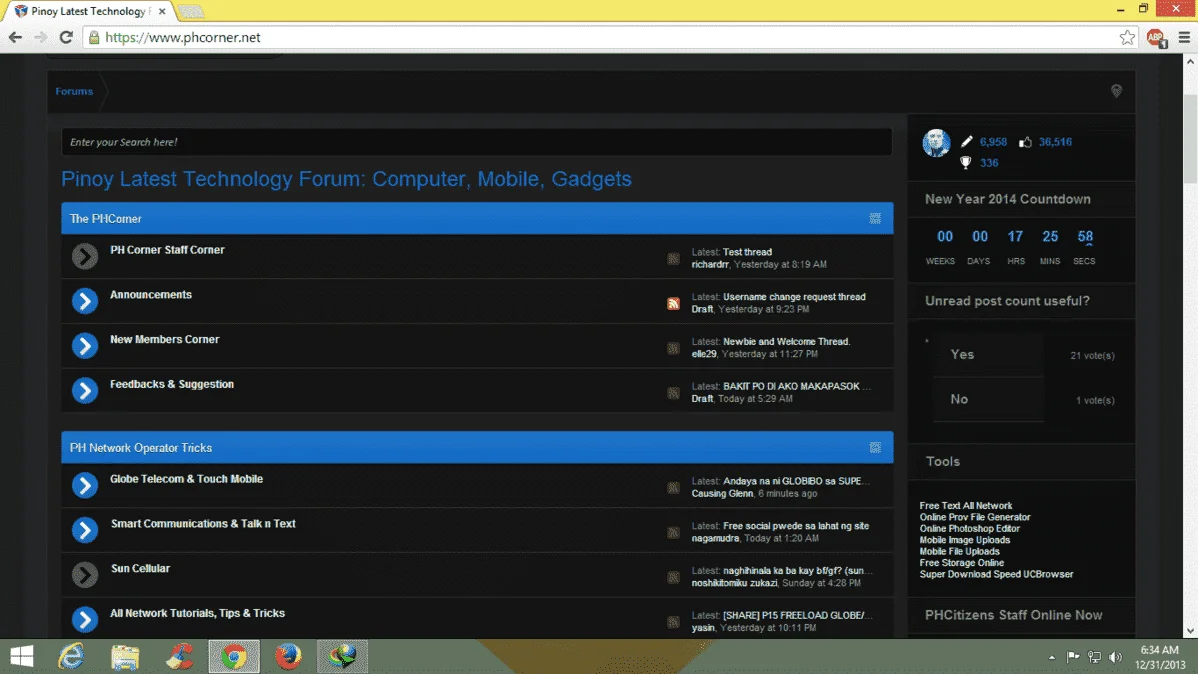
Task: Collapse The PHCorner category toggle
Action: [x=875, y=219]
